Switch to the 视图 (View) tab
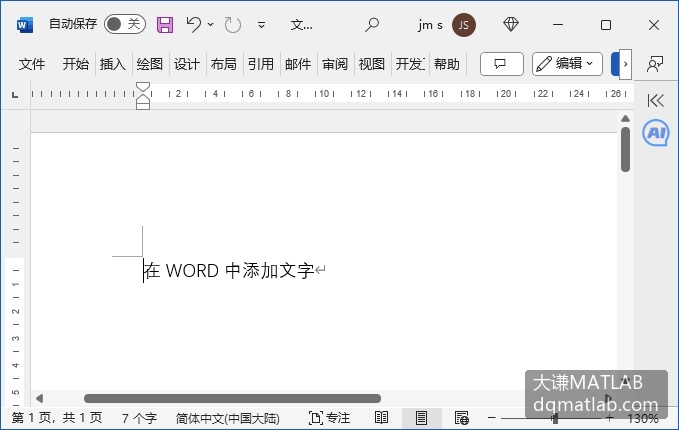Viewport: 679px width, 430px height. pyautogui.click(x=372, y=64)
